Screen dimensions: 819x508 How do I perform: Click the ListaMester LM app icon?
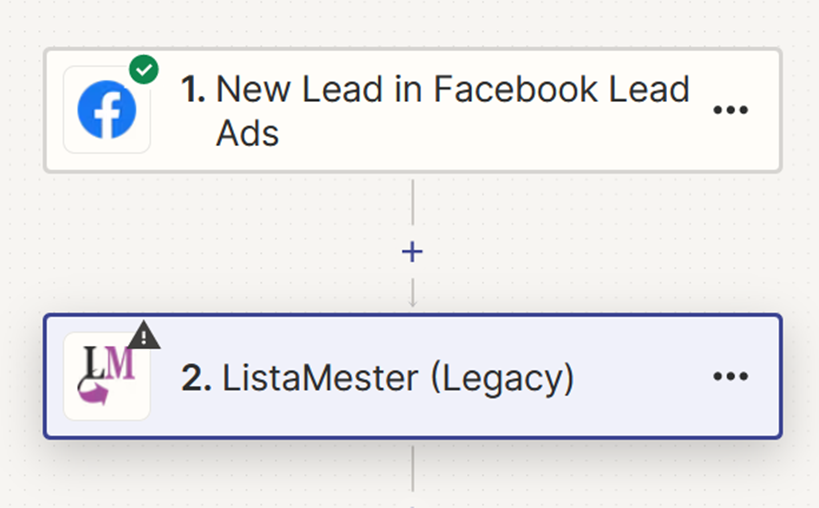[x=107, y=376]
